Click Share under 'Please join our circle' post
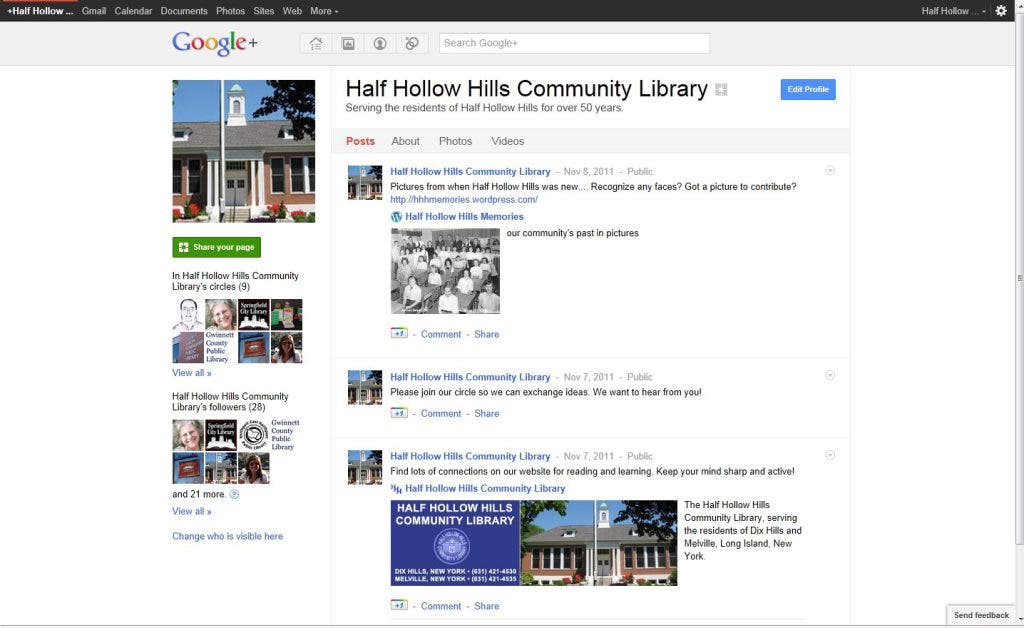 point(487,413)
